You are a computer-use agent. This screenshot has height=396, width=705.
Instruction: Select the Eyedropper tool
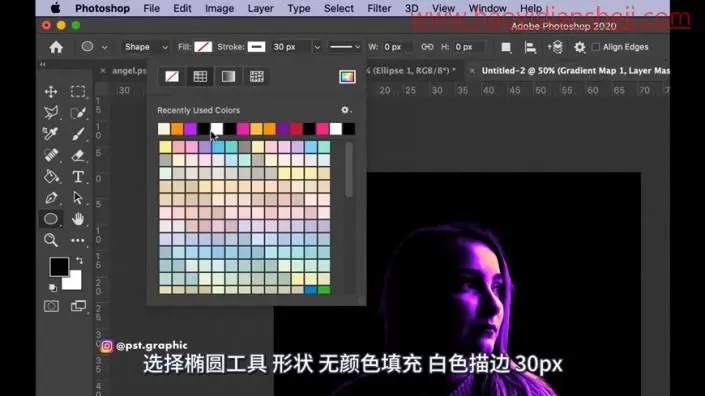(x=51, y=133)
